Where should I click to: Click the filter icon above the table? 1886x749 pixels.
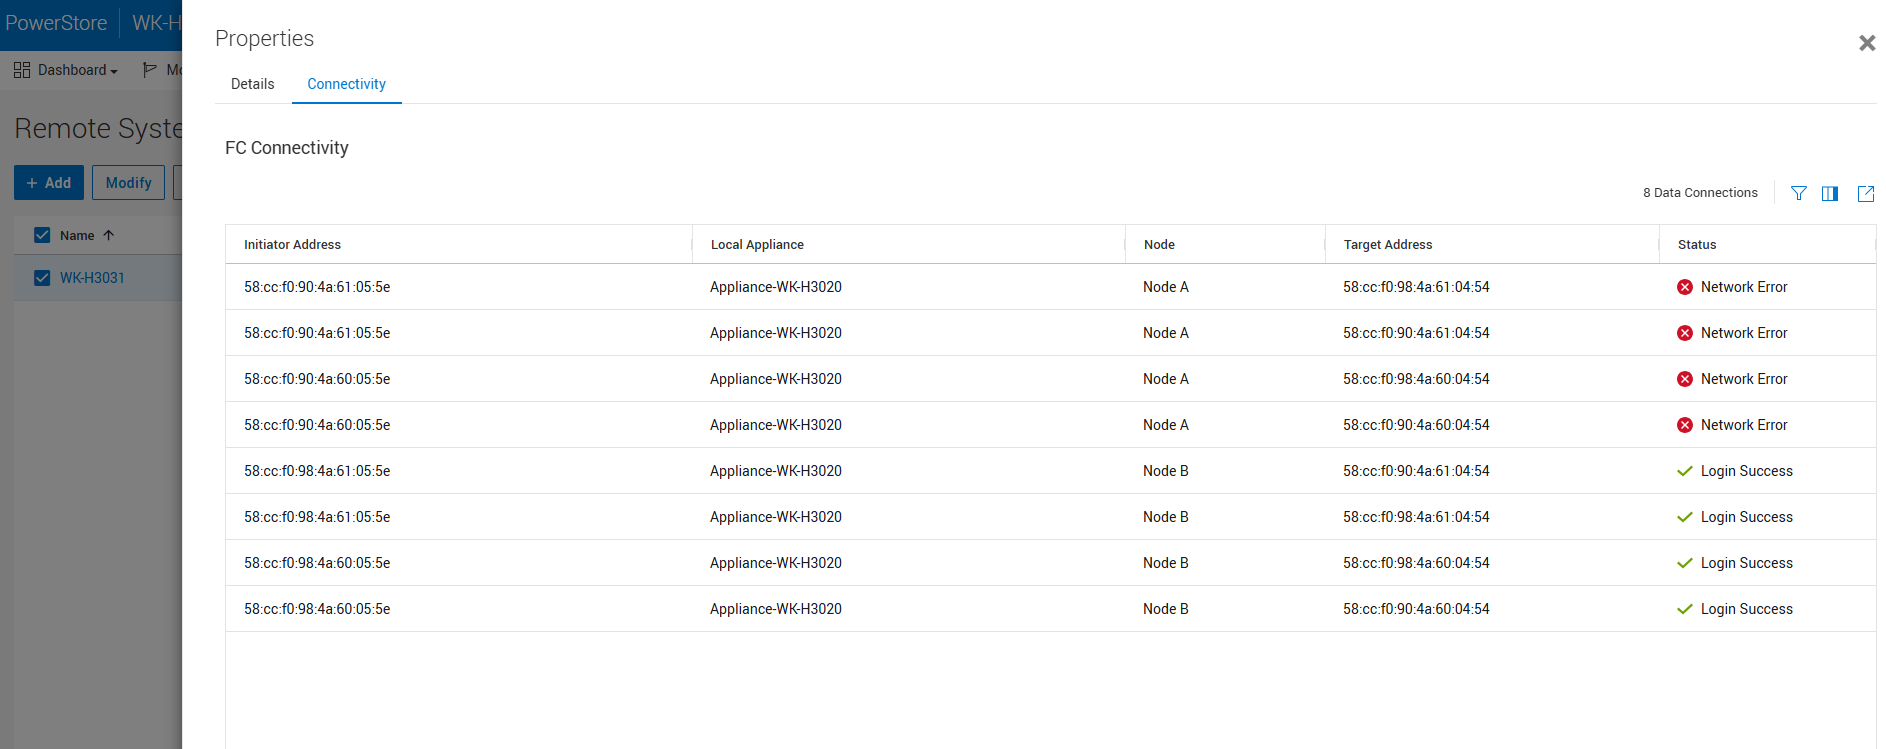point(1798,193)
